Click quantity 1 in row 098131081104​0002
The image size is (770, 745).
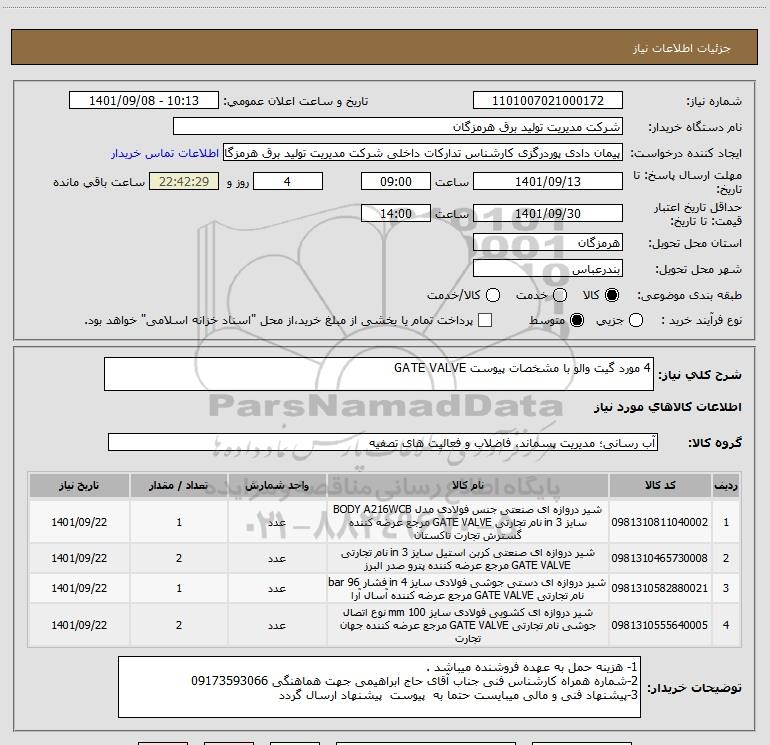[179, 522]
